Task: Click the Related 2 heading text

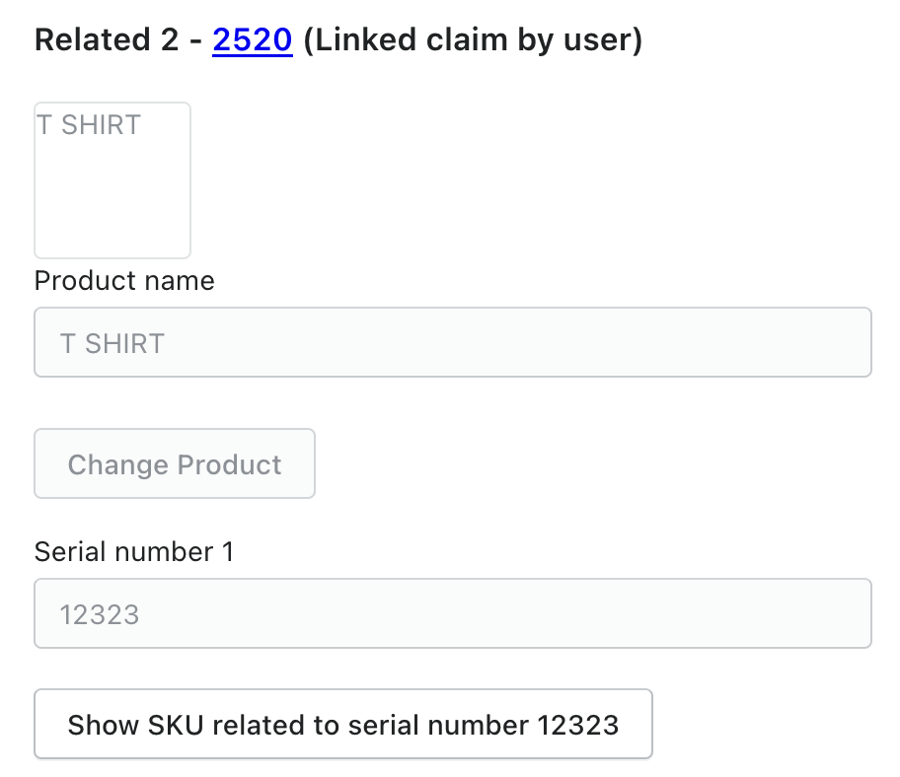Action: (106, 40)
